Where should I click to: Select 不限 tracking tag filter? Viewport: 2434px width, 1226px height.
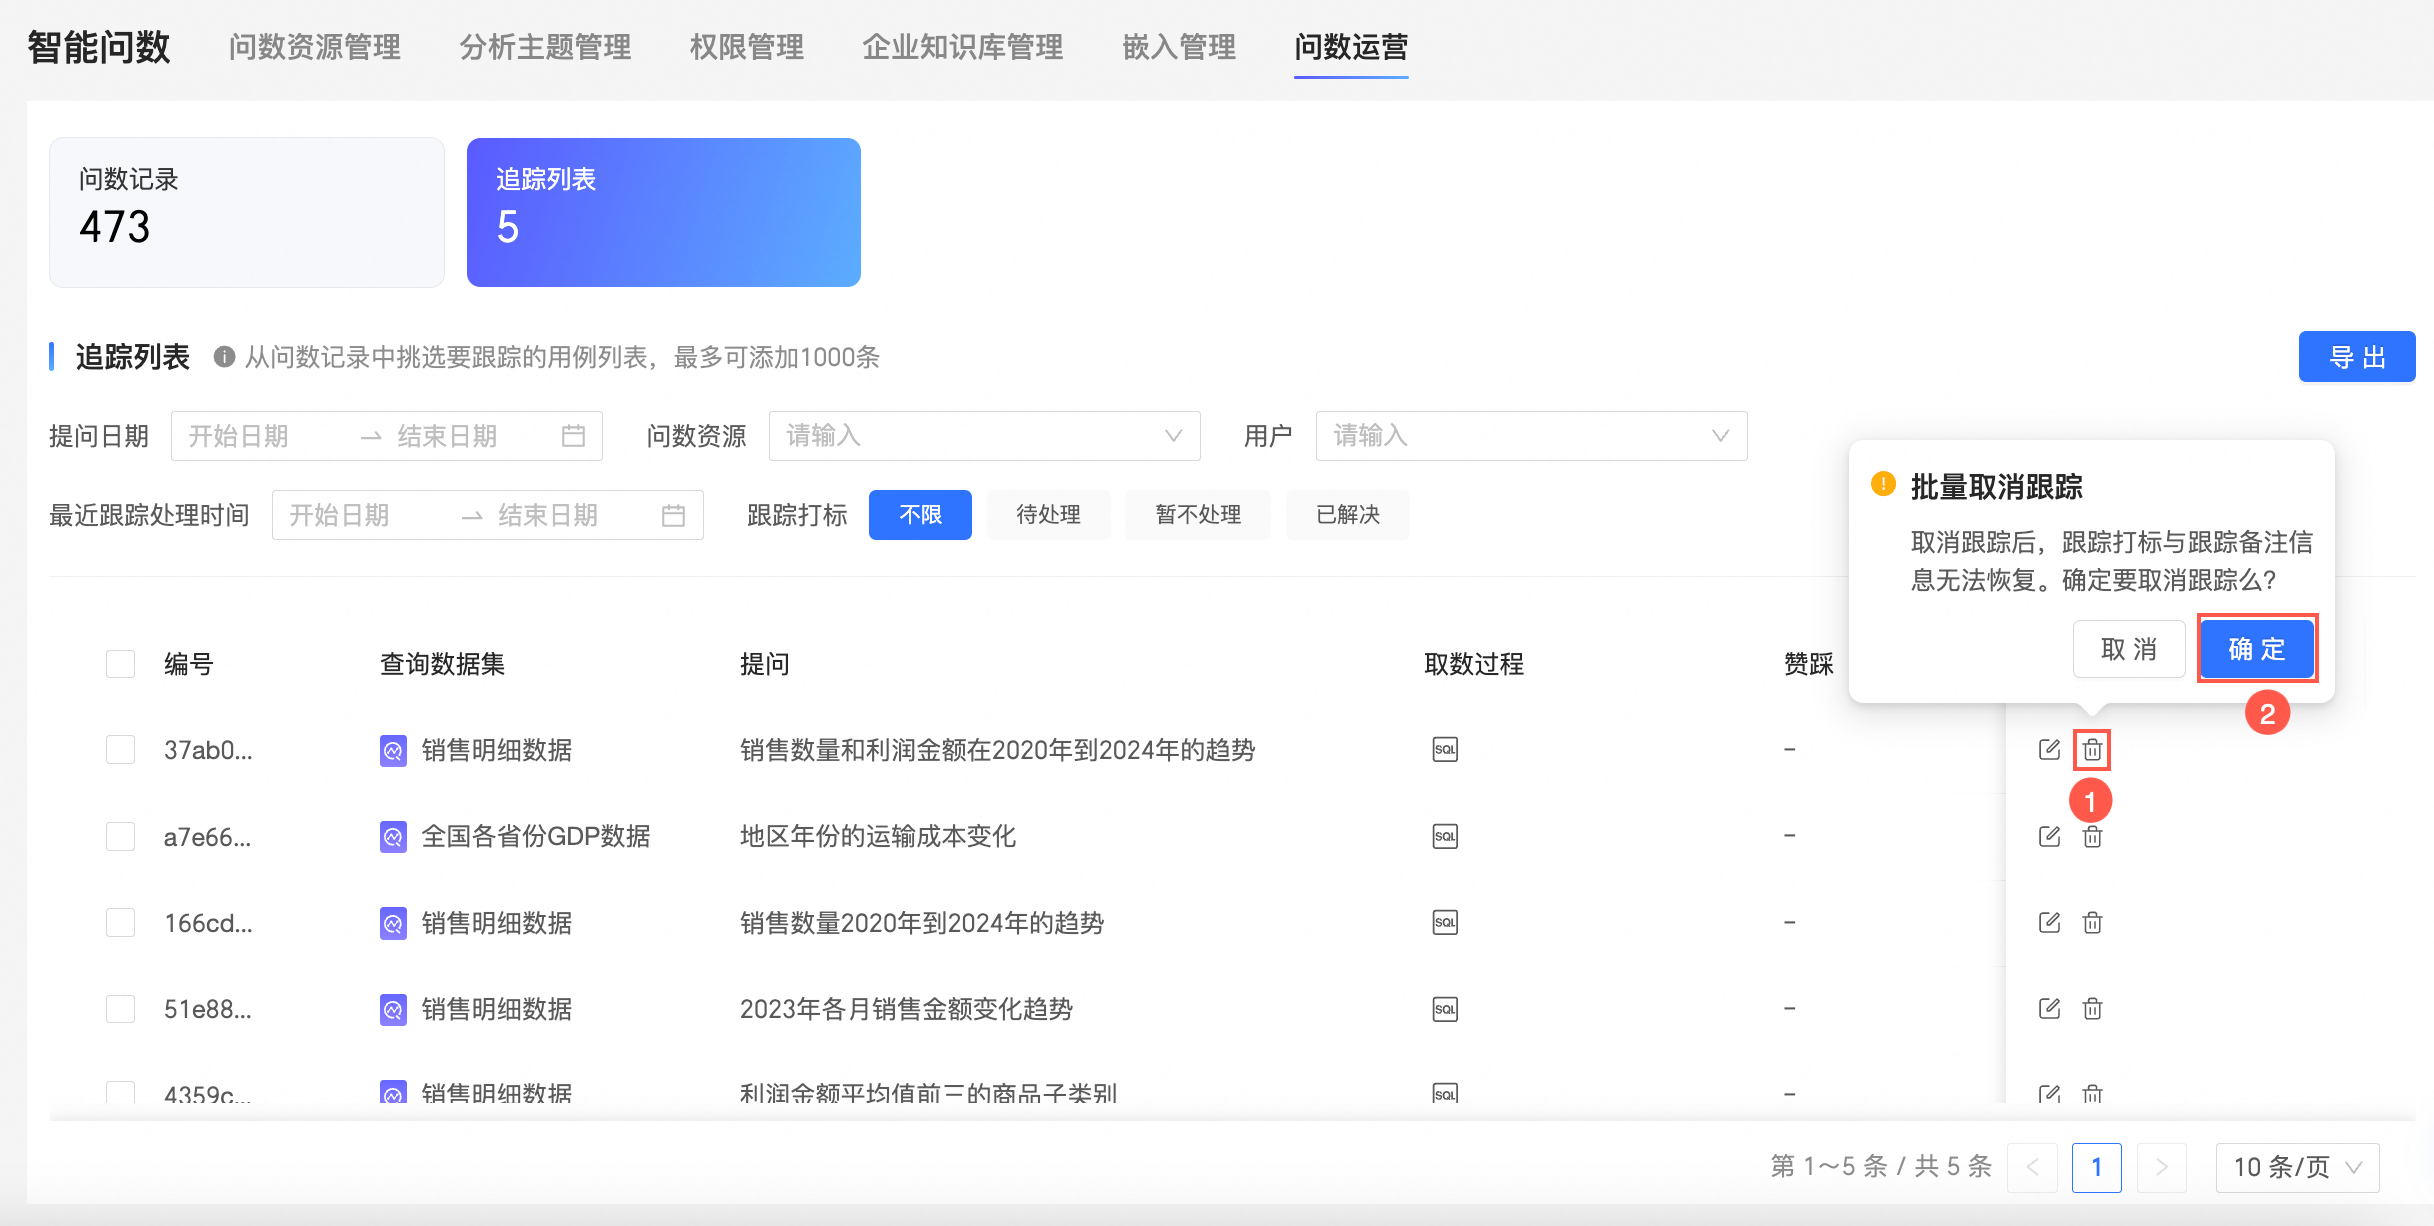(x=920, y=515)
